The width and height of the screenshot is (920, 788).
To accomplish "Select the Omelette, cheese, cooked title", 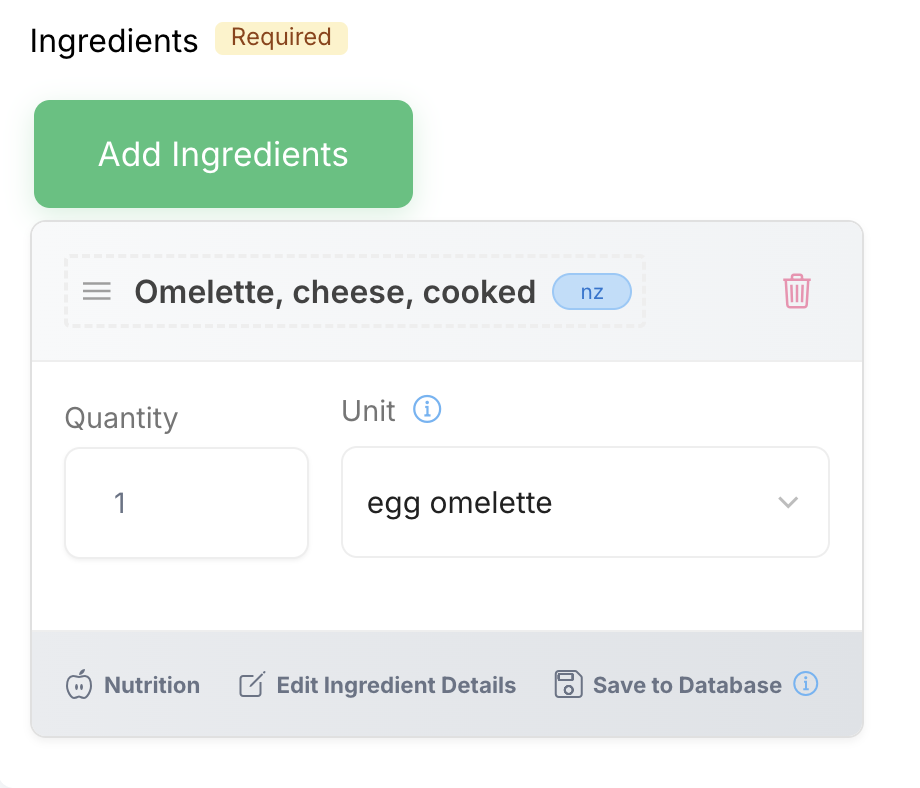I will tap(335, 292).
